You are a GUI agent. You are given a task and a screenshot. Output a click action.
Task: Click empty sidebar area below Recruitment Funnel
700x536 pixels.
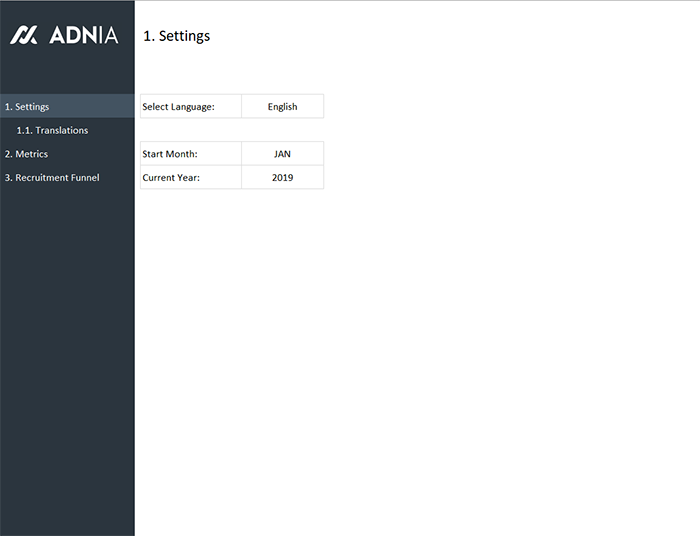(x=67, y=350)
